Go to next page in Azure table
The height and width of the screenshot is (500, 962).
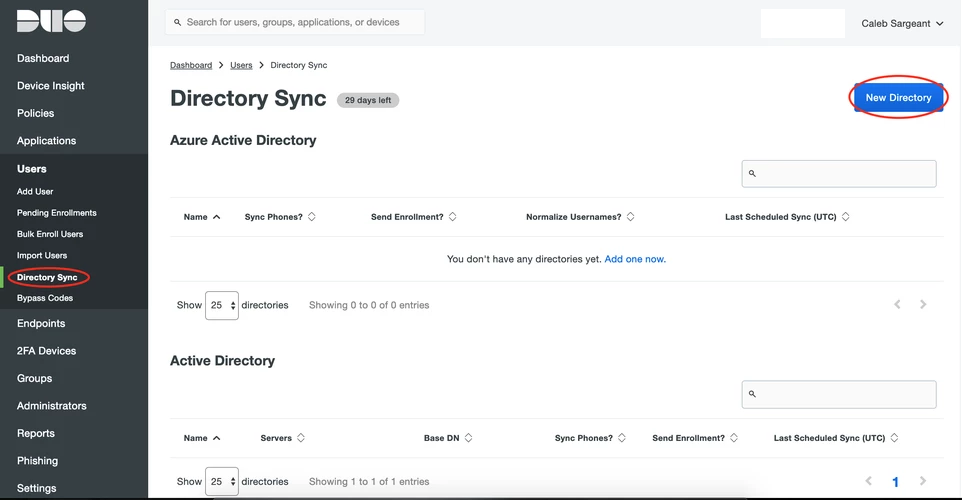(x=923, y=304)
